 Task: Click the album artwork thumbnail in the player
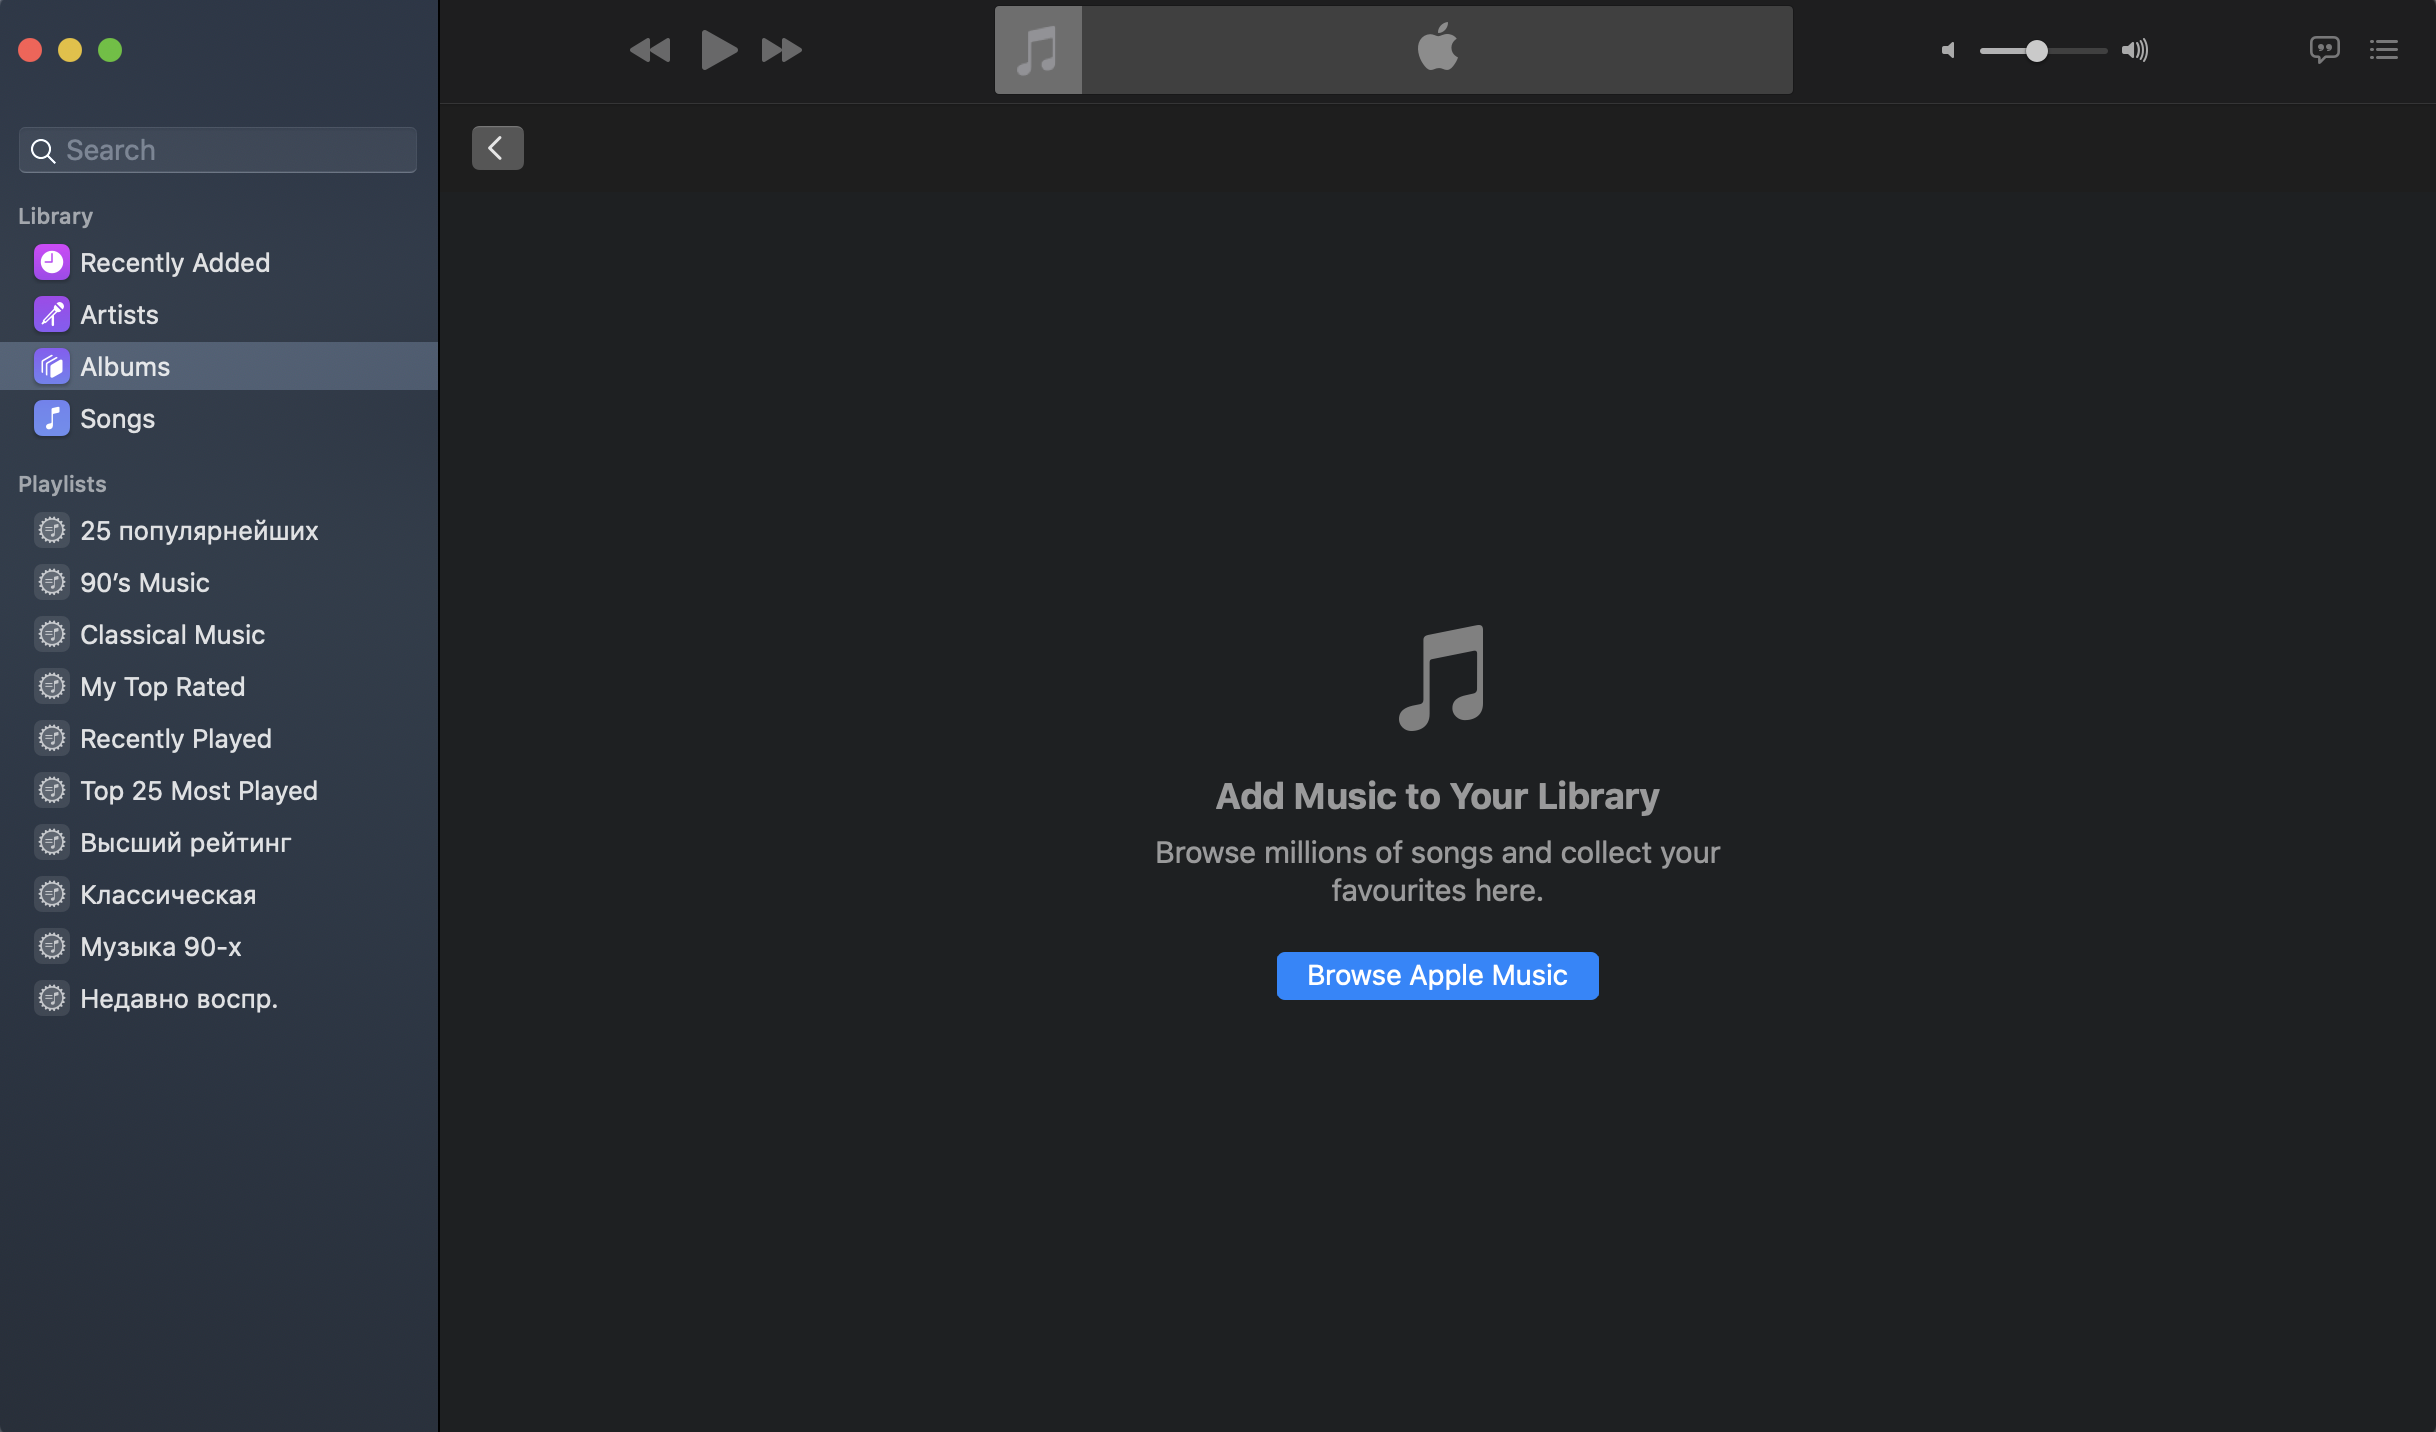1037,50
